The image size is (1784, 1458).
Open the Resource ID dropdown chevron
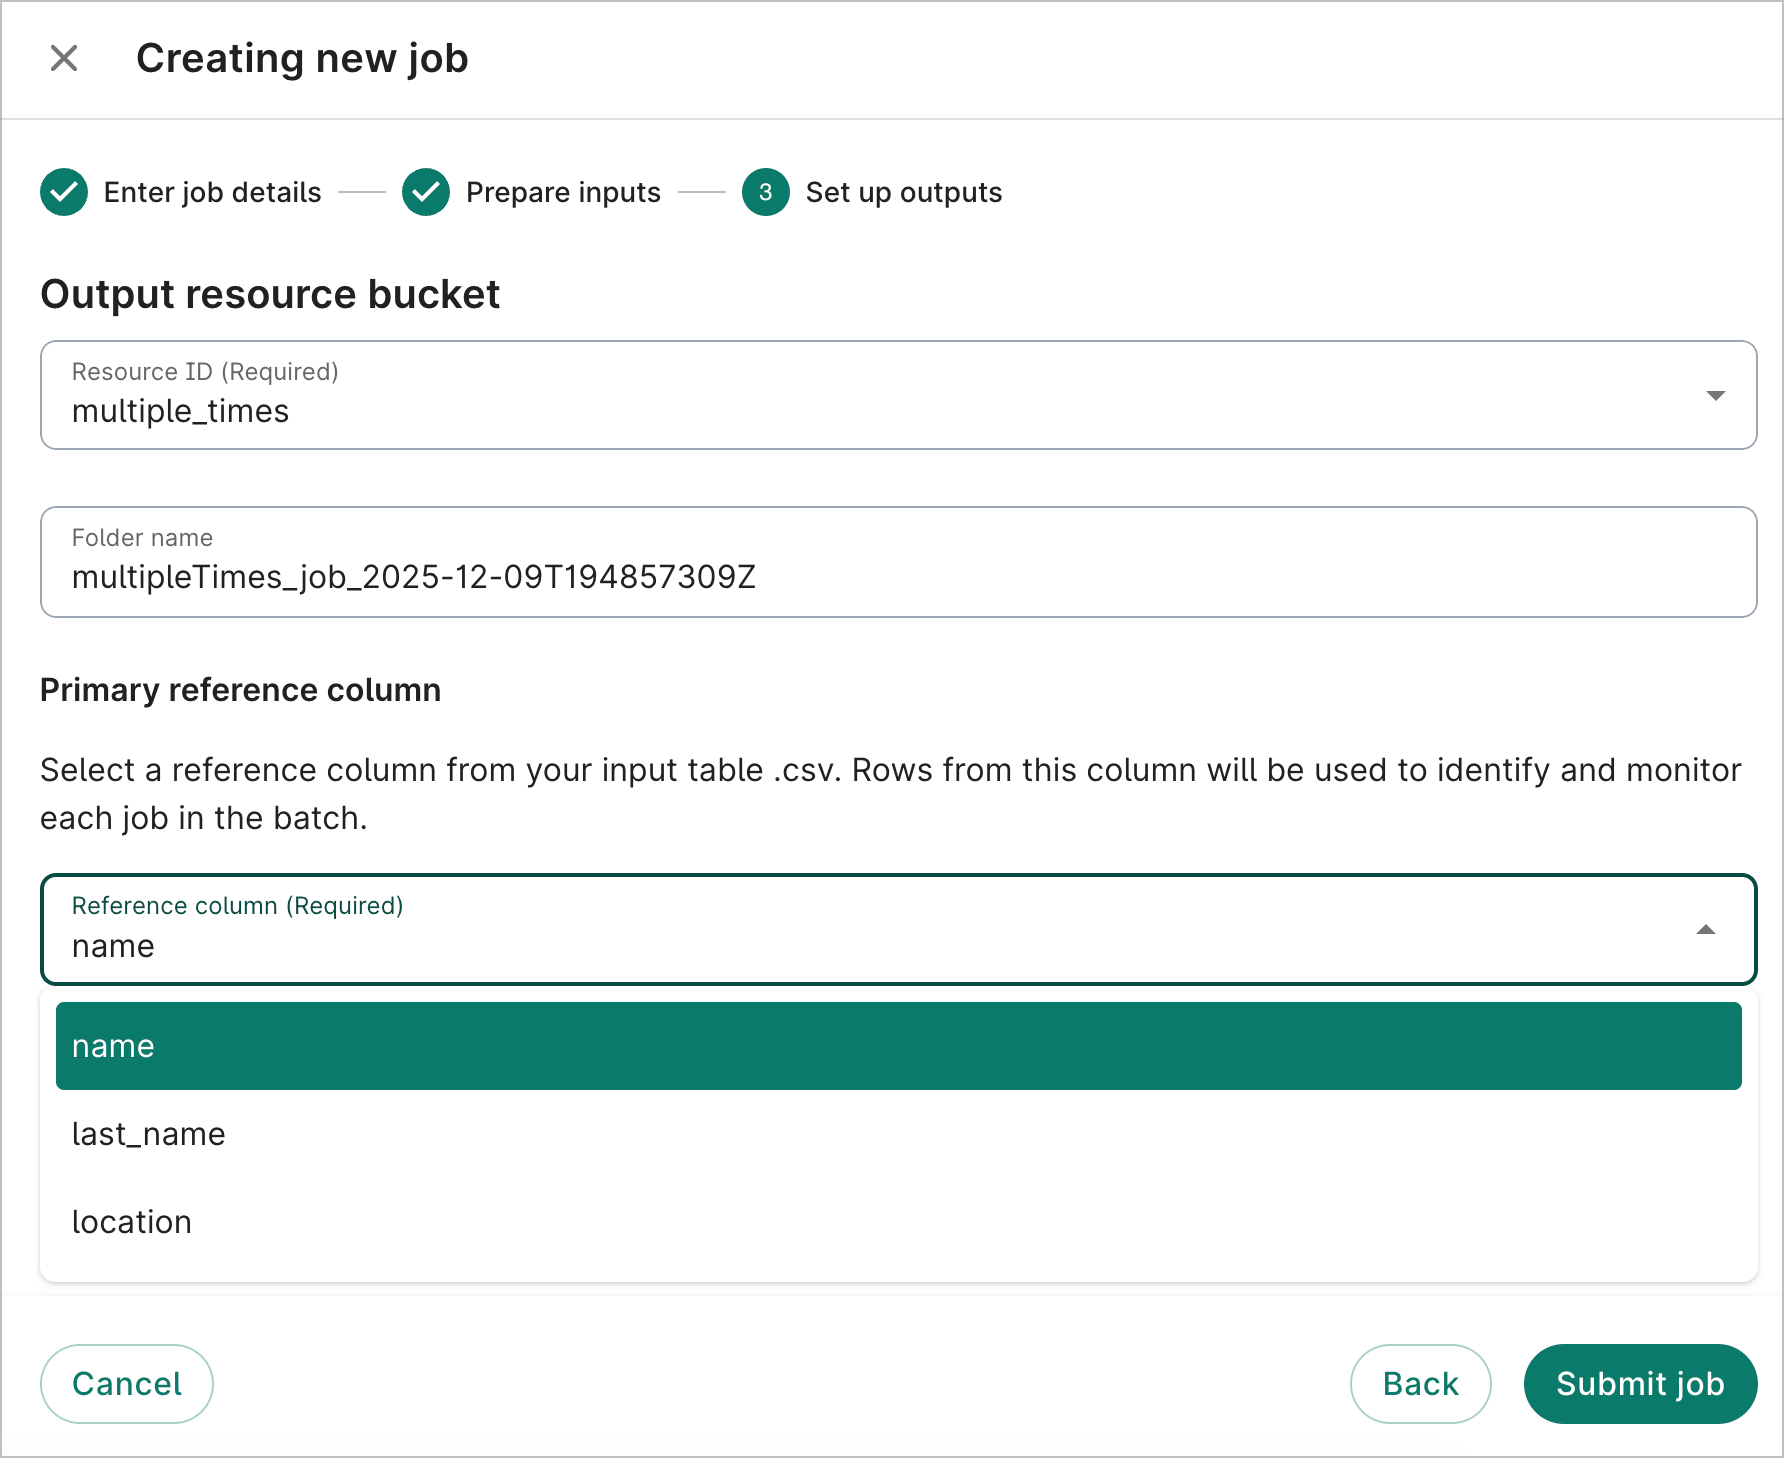1714,395
